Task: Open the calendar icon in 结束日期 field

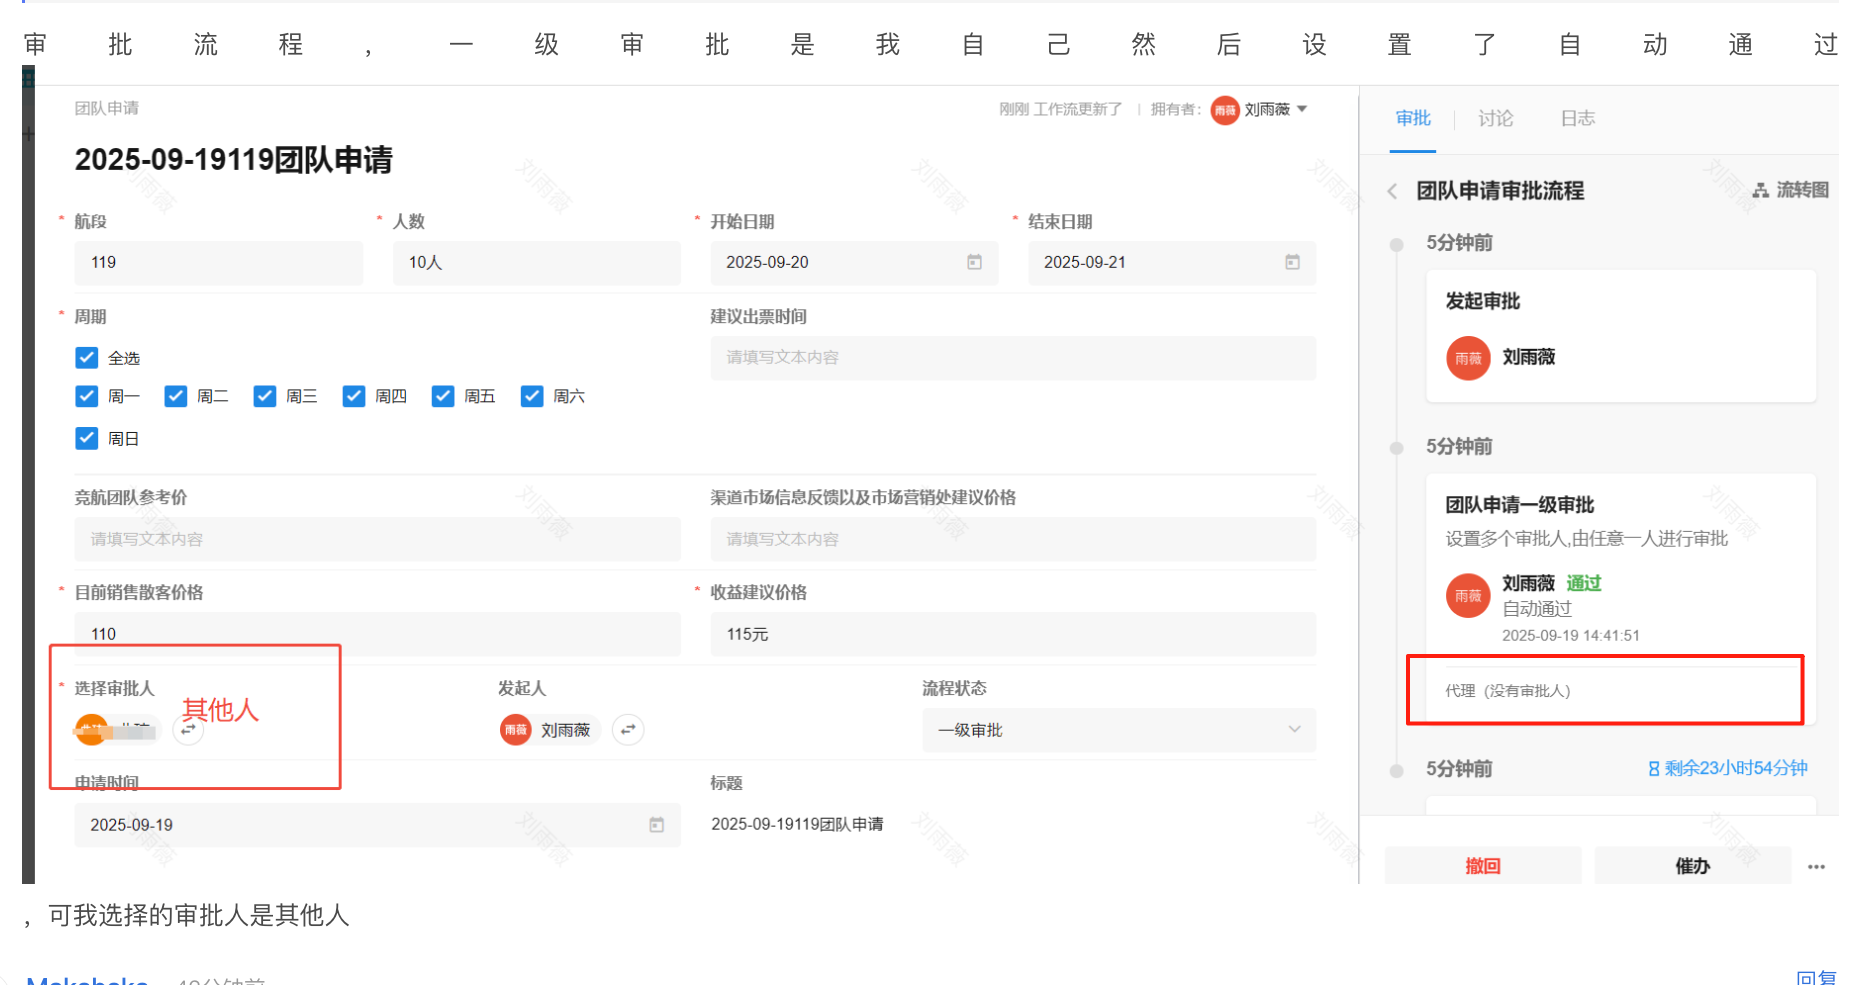Action: (1292, 262)
